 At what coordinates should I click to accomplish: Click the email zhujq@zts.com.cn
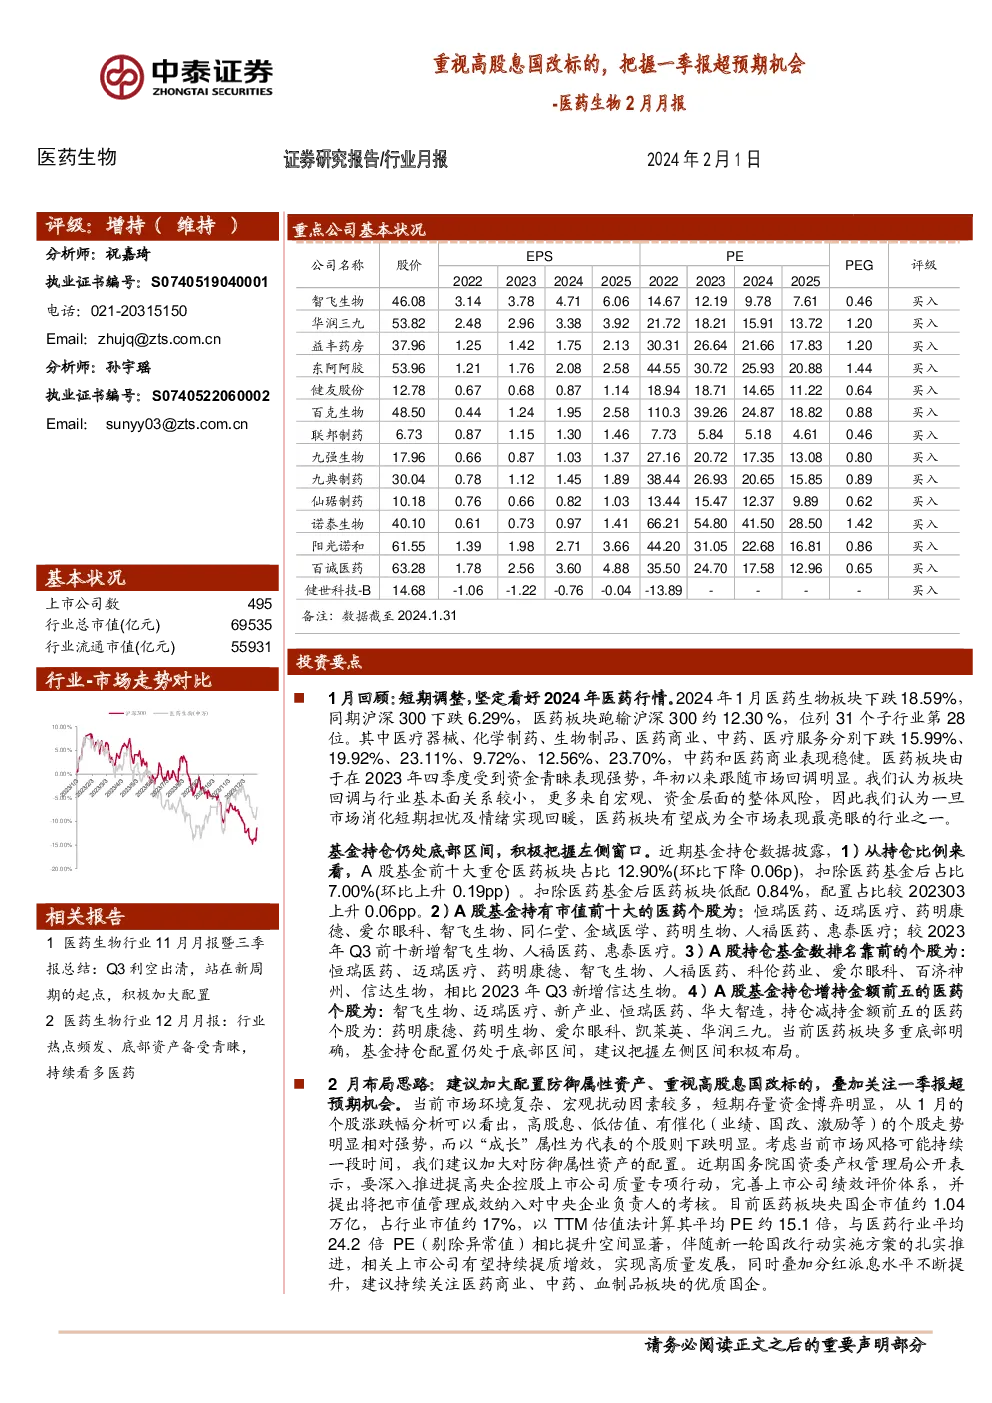(159, 339)
